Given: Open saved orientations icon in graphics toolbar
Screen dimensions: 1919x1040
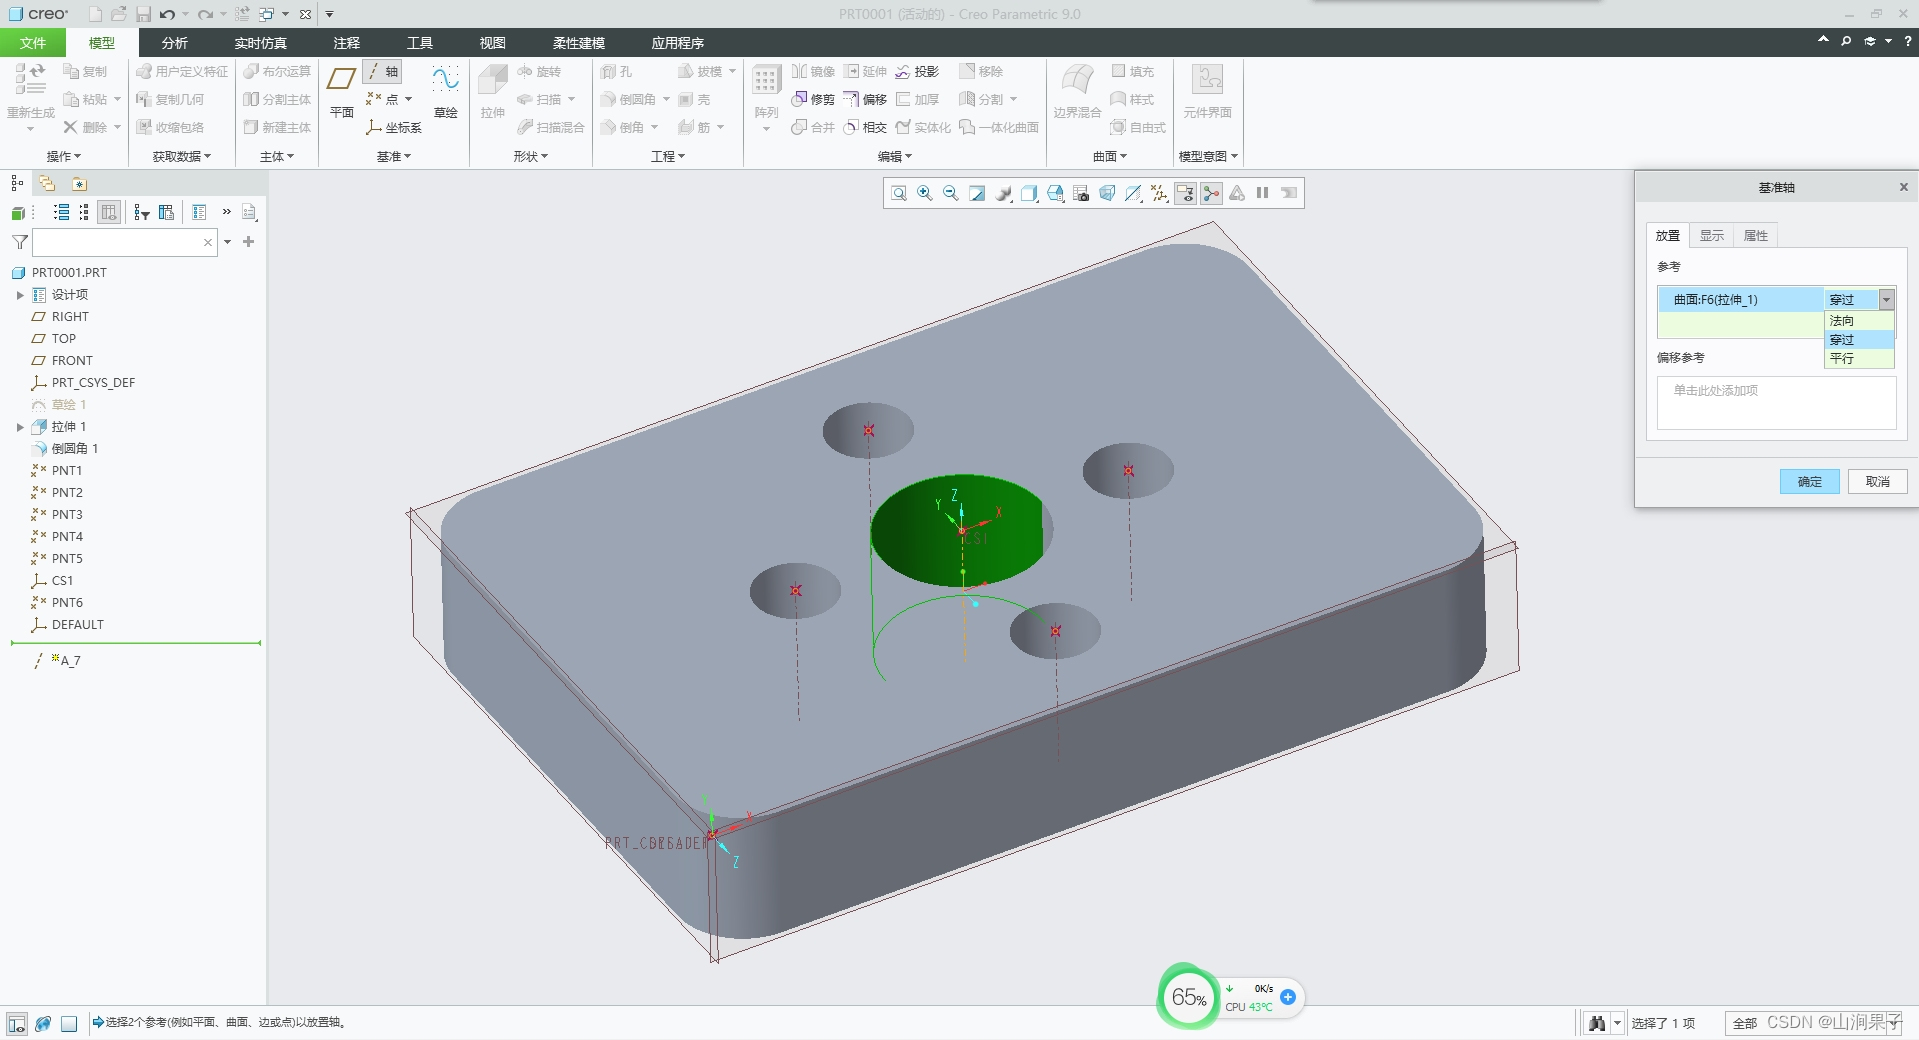Looking at the screenshot, I should [x=1055, y=193].
